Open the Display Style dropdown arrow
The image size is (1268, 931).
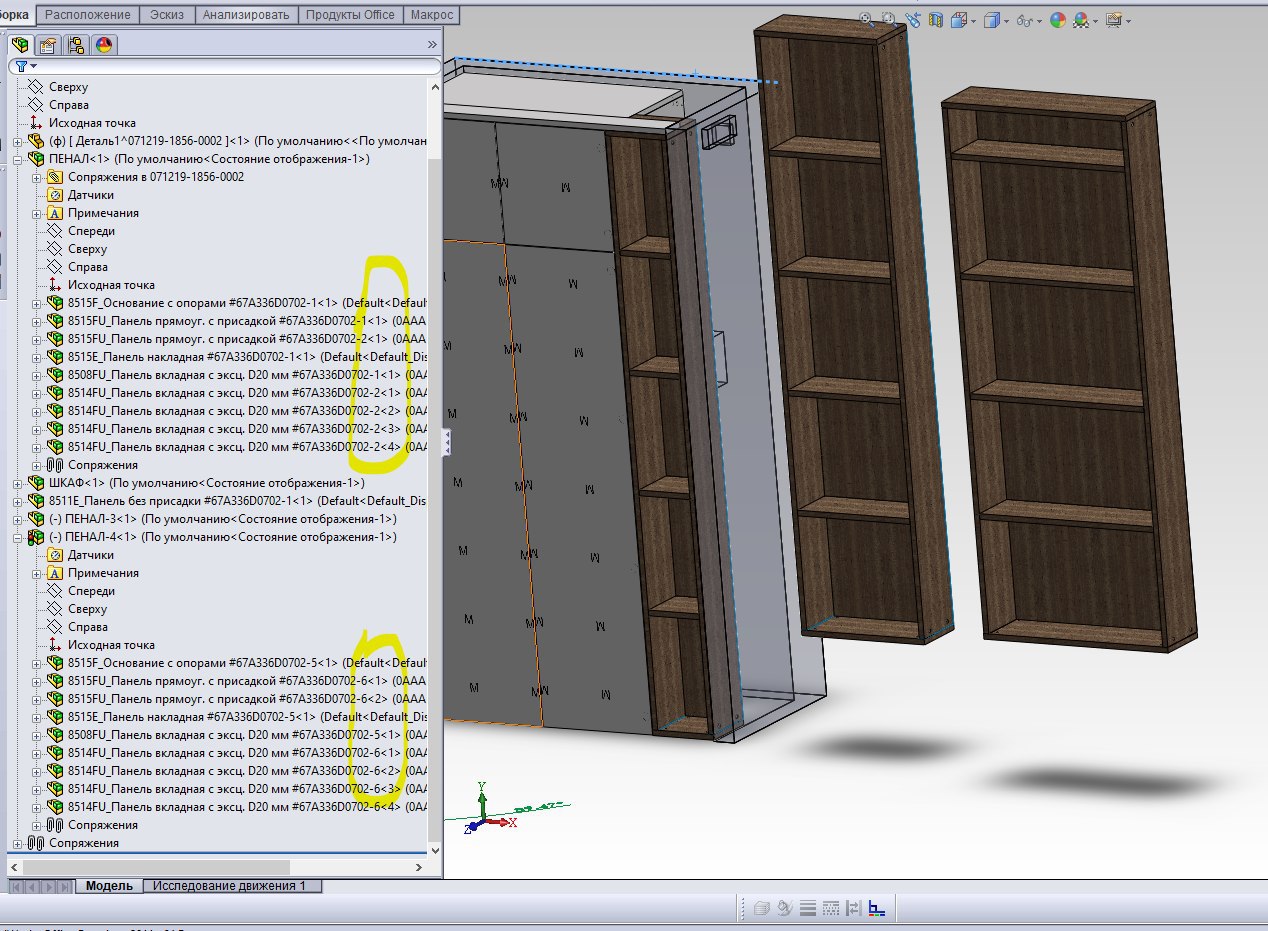click(1005, 20)
